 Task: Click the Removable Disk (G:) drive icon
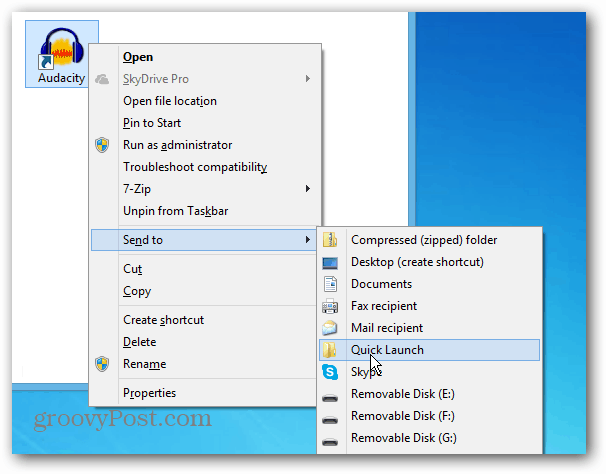[x=330, y=442]
